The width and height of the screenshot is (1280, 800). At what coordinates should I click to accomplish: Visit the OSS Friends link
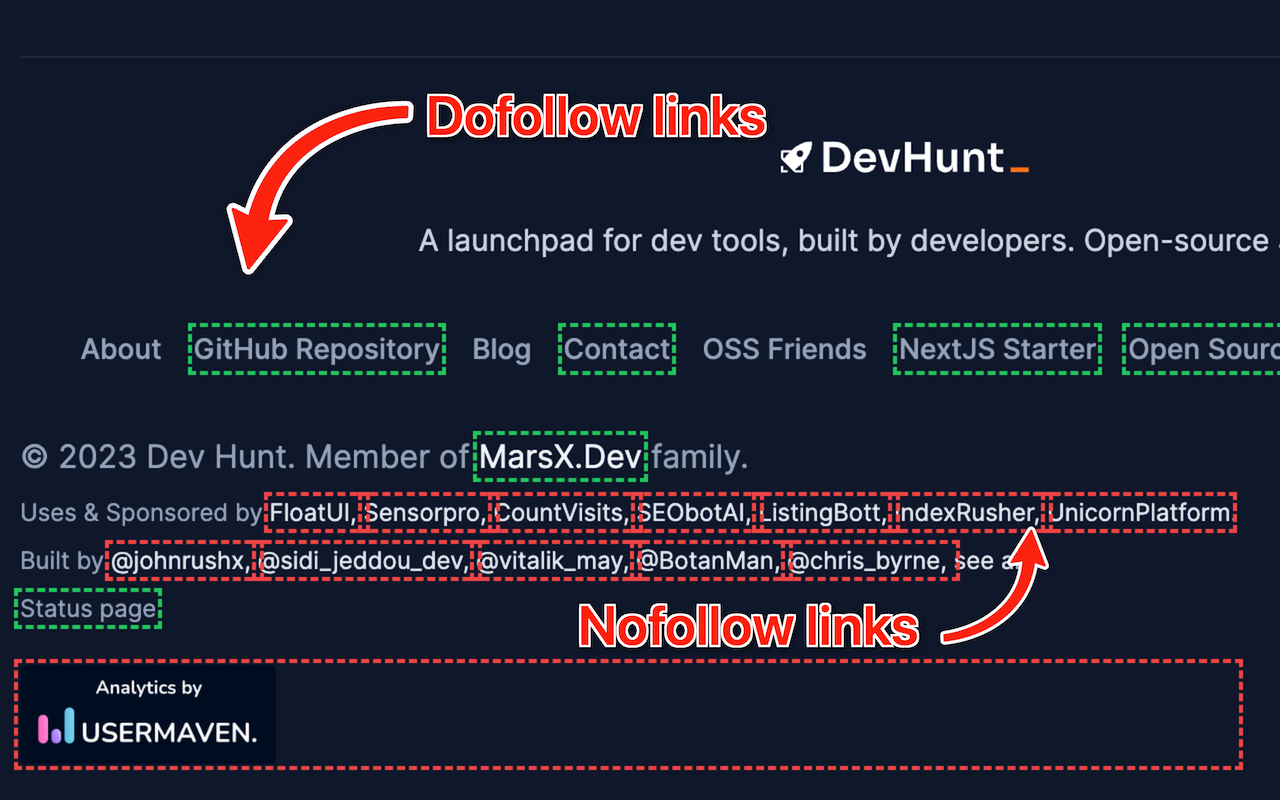pyautogui.click(x=785, y=349)
